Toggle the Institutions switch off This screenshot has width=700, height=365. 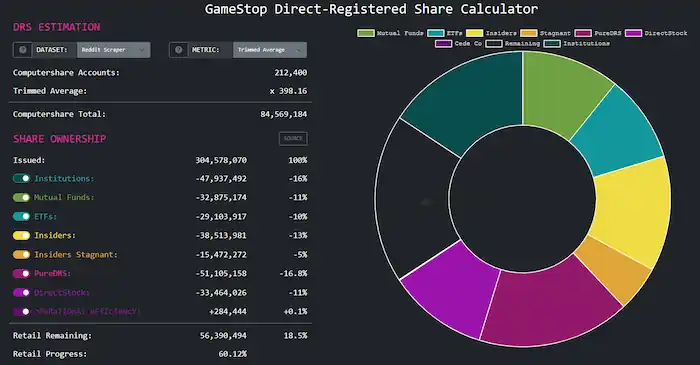[x=21, y=178]
